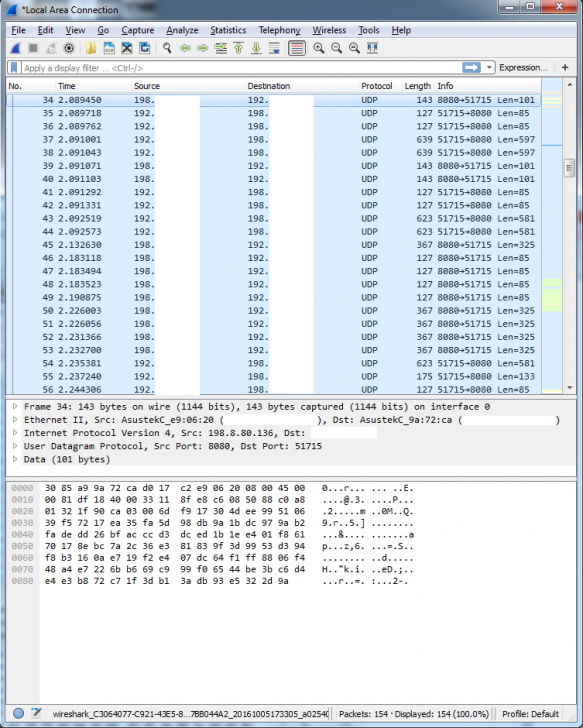
Task: Click the Expression... button
Action: point(523,68)
